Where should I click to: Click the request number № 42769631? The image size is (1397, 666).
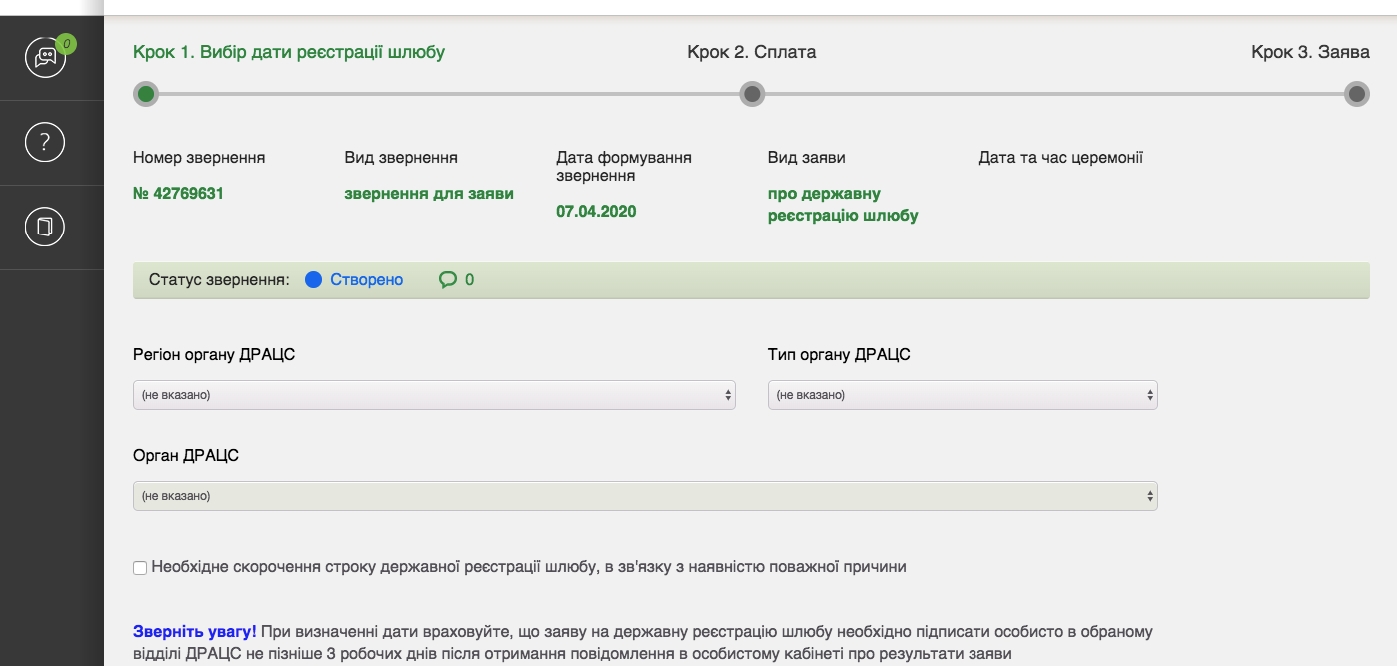(x=178, y=194)
